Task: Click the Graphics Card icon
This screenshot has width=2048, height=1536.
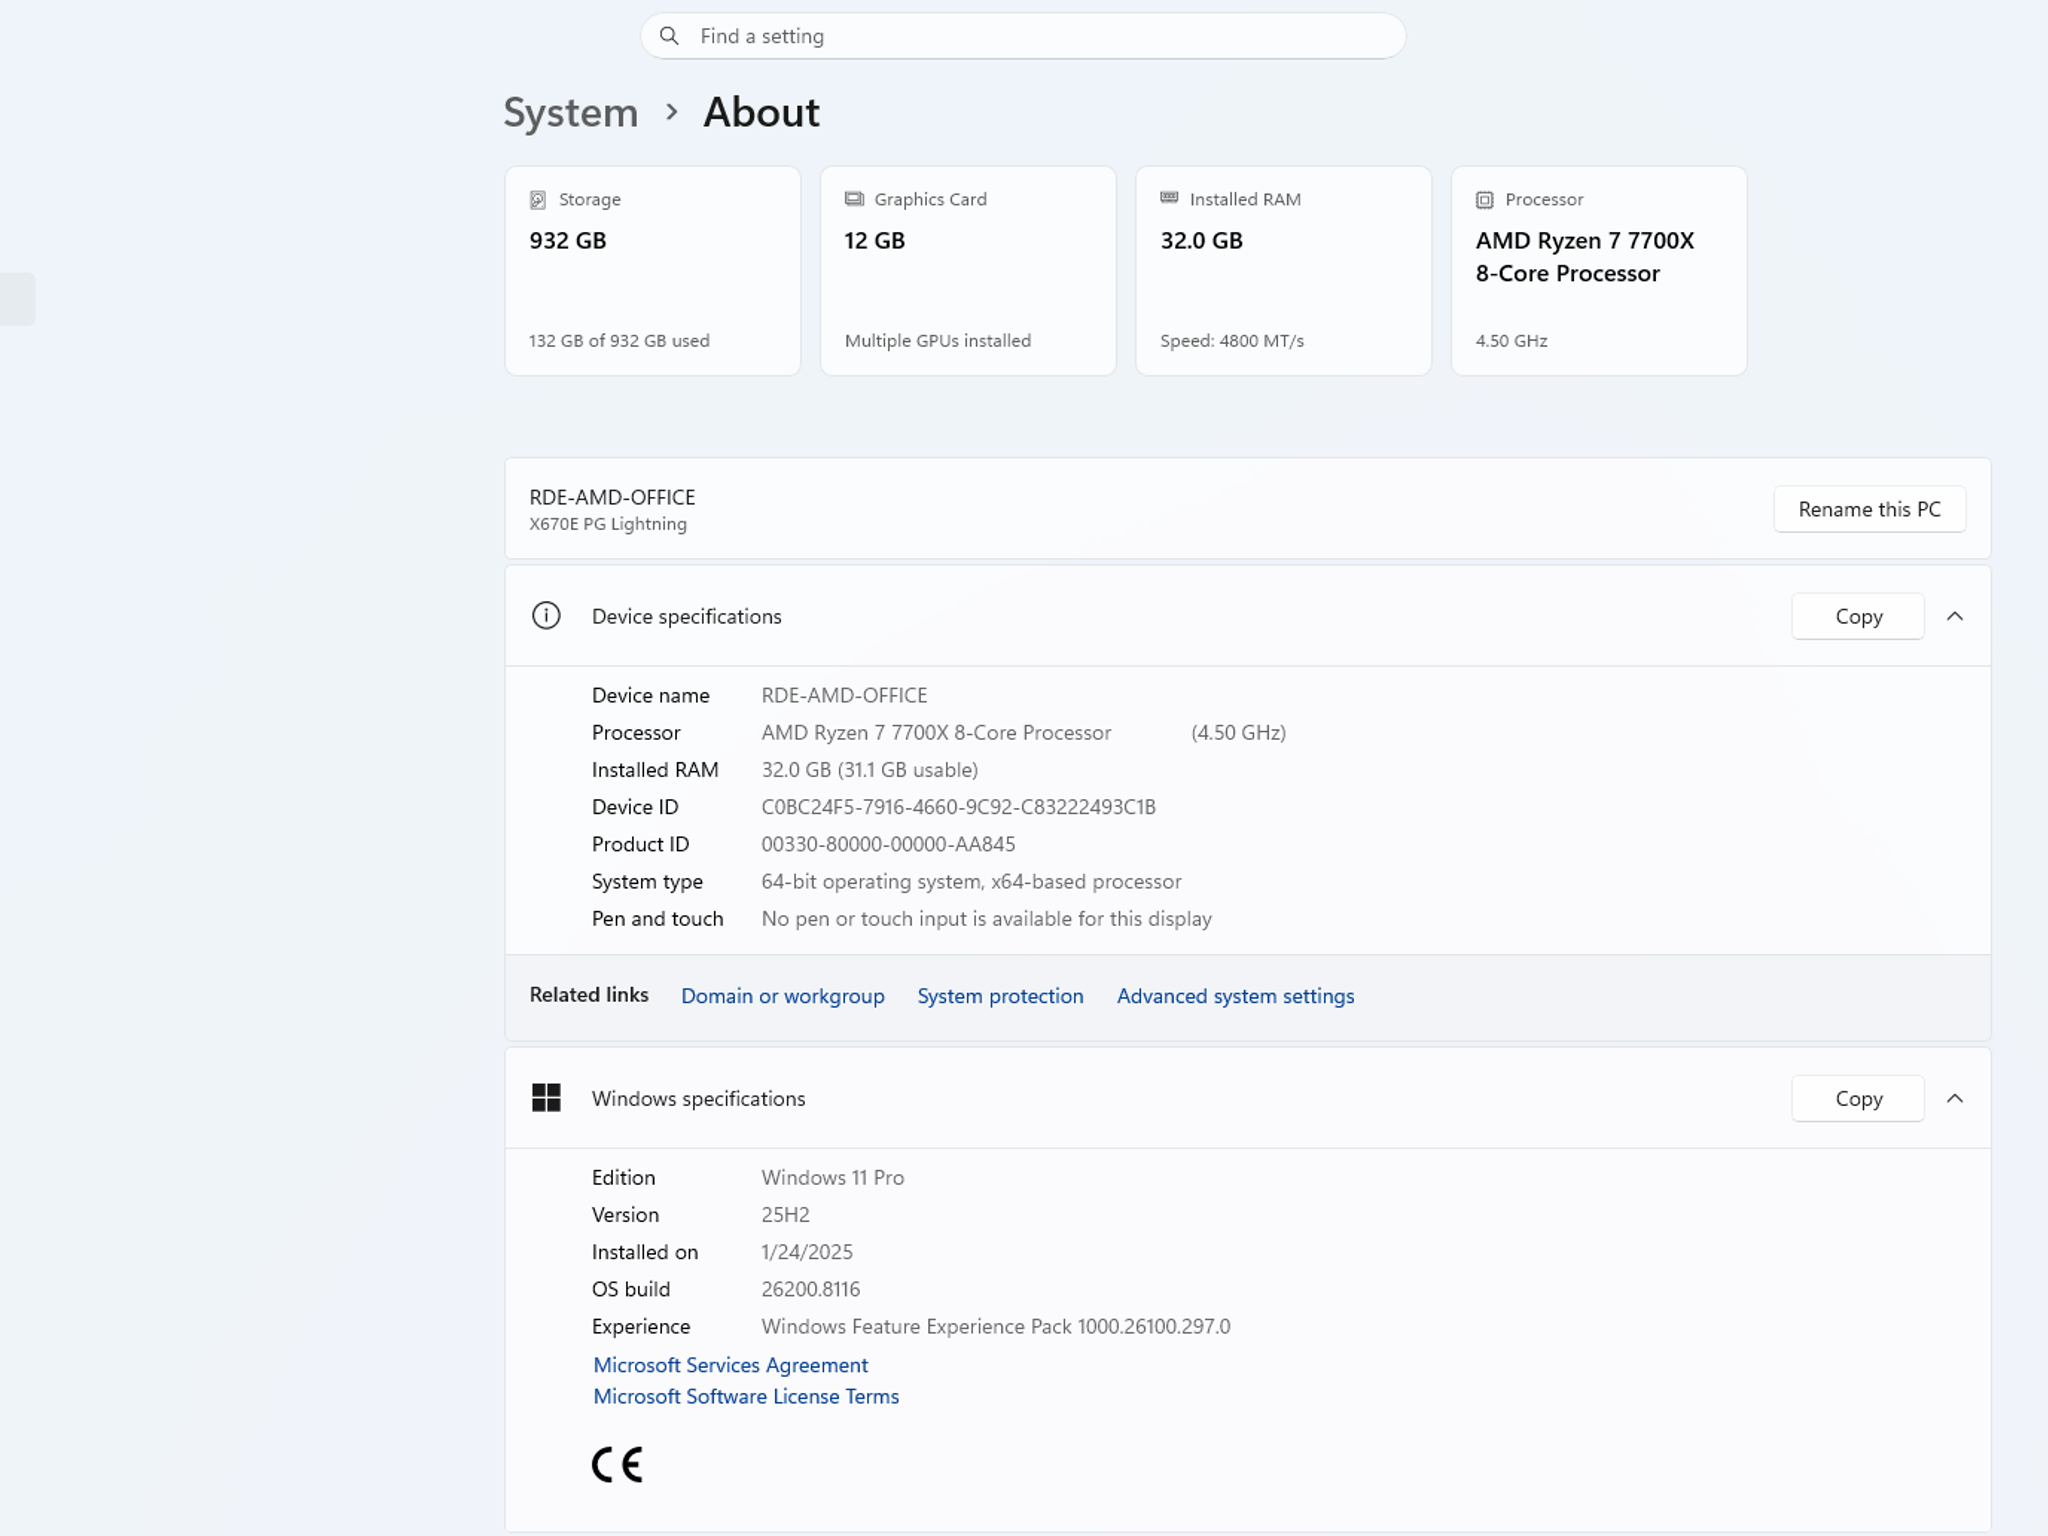Action: pos(854,199)
